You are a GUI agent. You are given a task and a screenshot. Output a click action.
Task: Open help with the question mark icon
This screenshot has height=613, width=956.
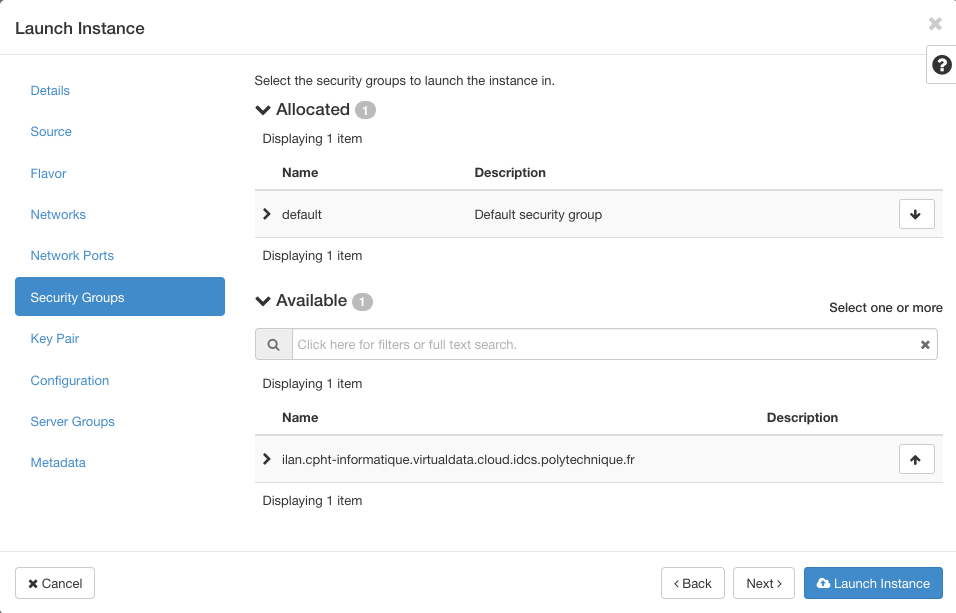pyautogui.click(x=940, y=64)
